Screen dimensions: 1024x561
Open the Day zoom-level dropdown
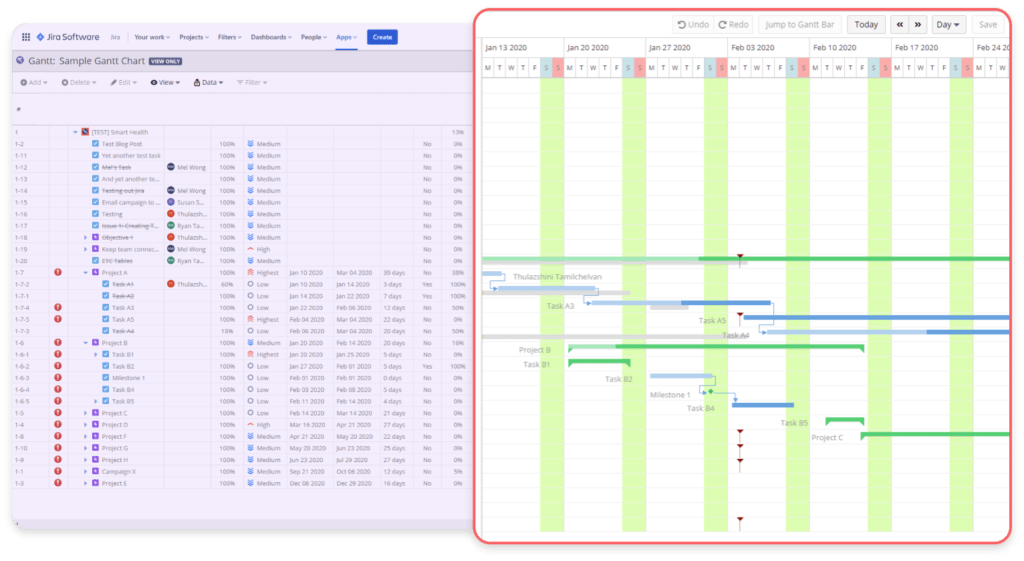[x=948, y=25]
